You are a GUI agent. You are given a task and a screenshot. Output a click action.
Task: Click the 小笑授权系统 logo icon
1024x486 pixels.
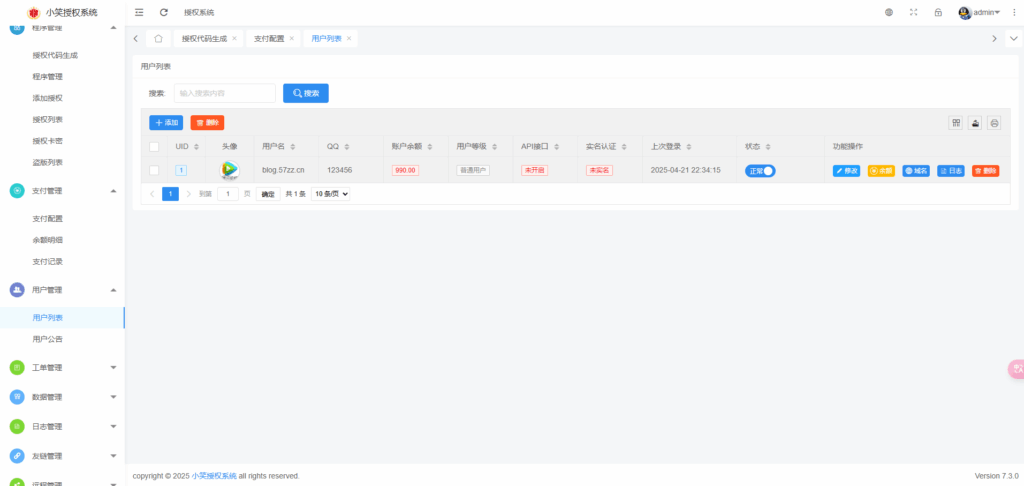point(33,12)
